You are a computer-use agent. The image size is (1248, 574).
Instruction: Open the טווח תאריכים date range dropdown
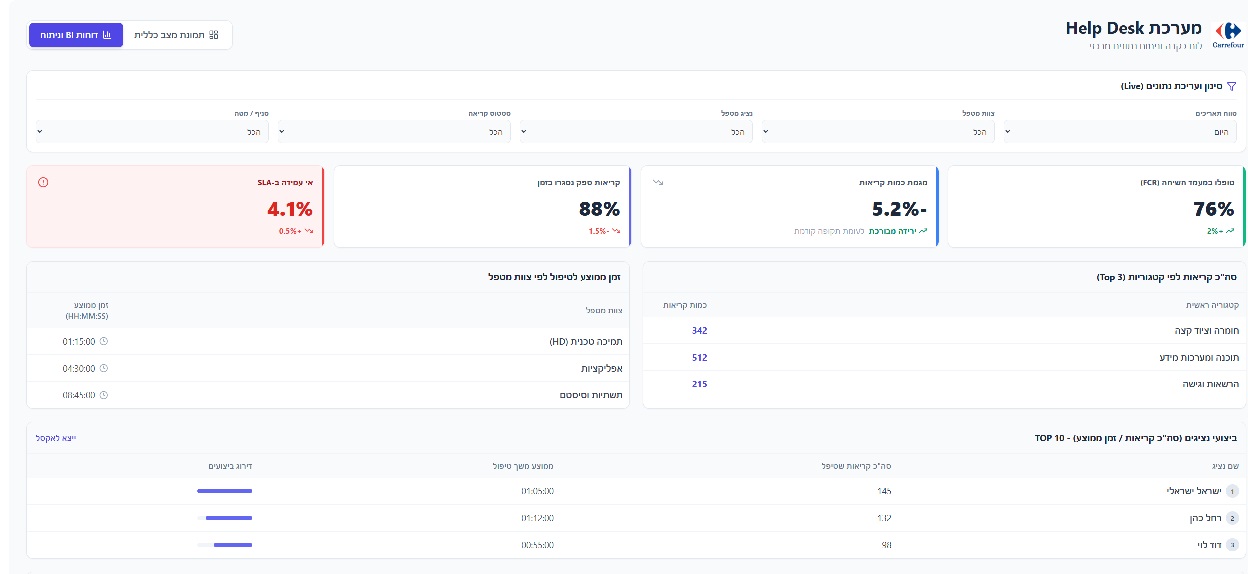click(1124, 132)
